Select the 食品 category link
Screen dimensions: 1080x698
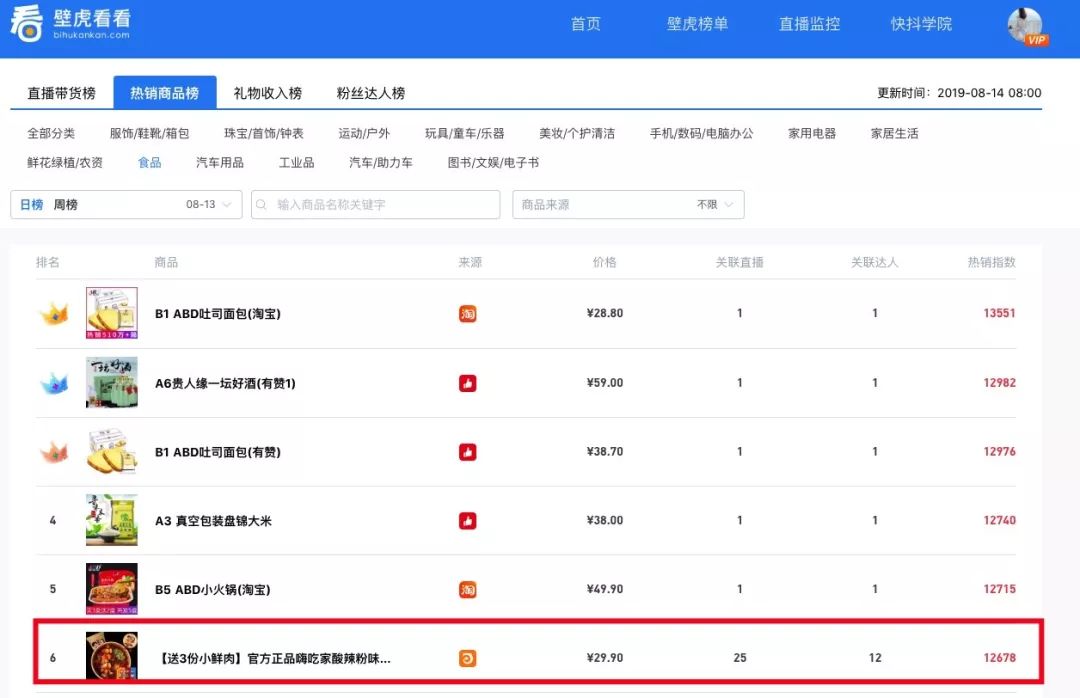pos(148,161)
